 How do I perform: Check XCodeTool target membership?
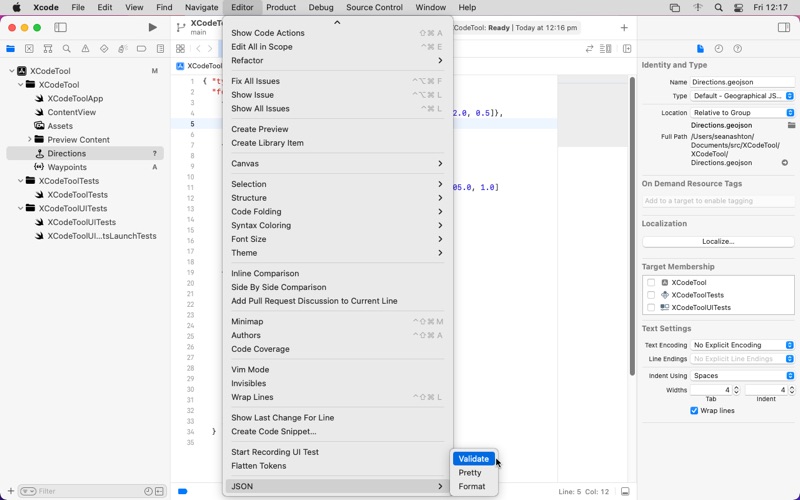click(x=651, y=282)
